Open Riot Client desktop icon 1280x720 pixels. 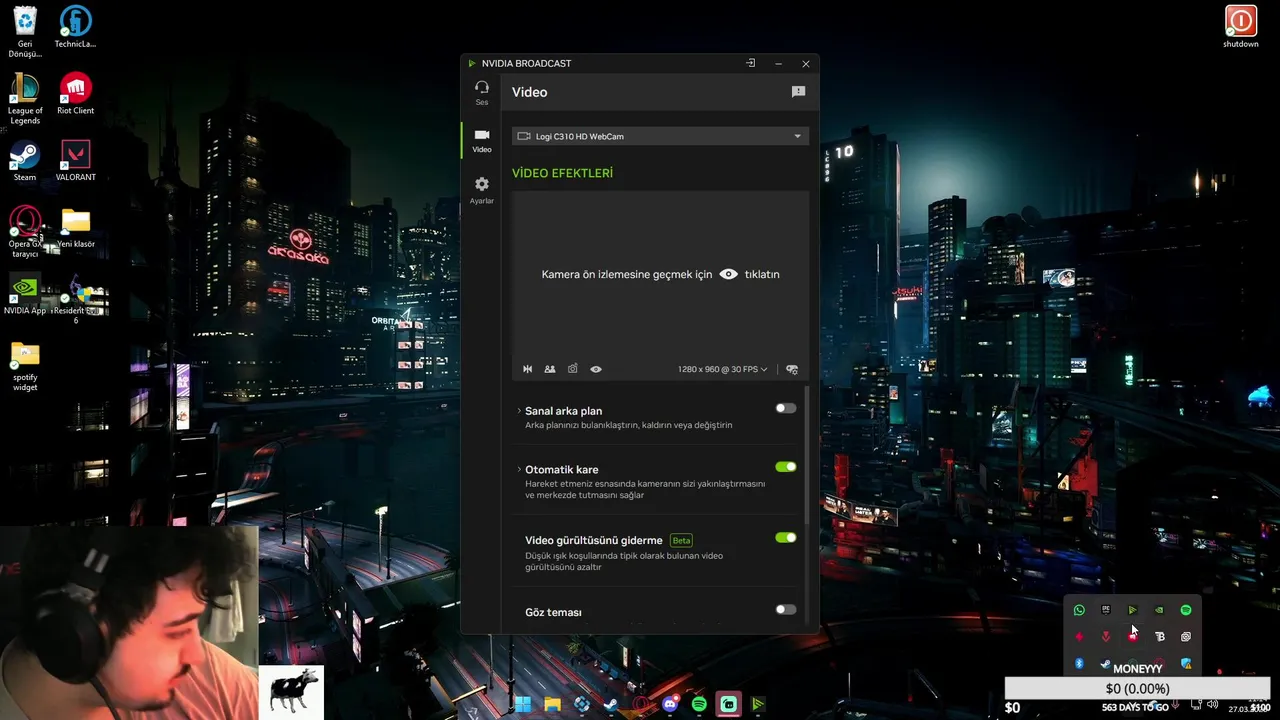coord(75,94)
